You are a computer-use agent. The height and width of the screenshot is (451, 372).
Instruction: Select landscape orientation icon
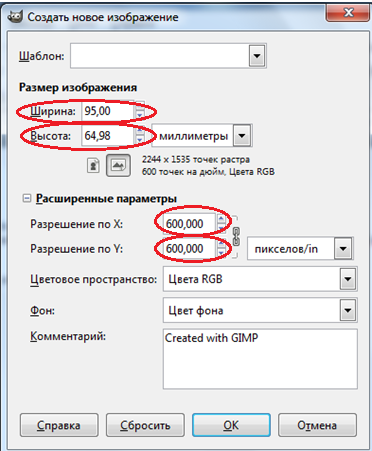click(118, 165)
